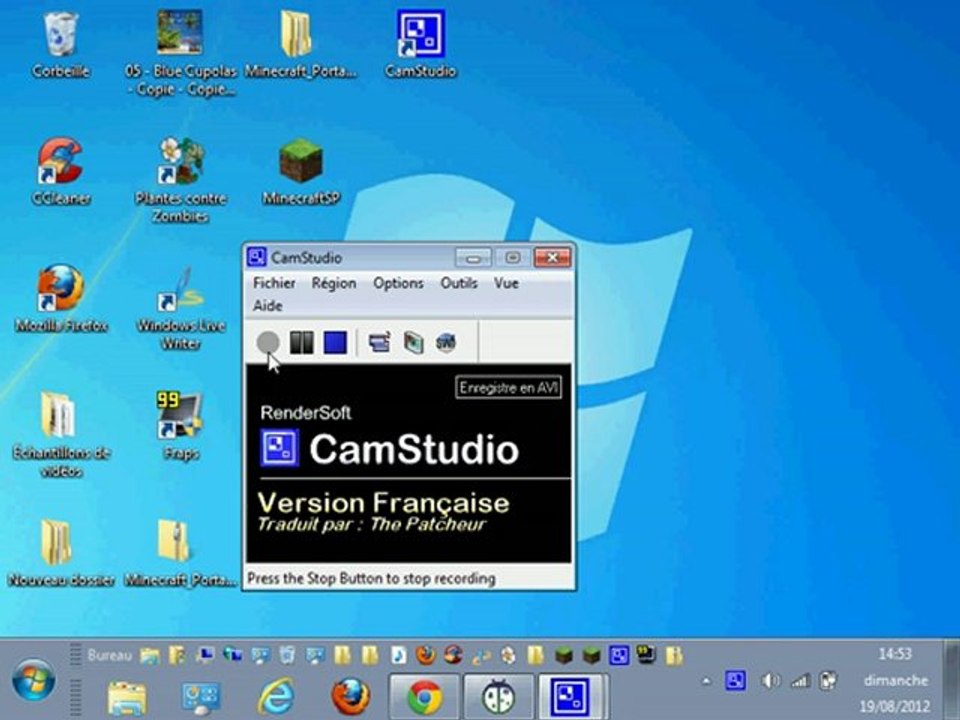
Task: Open Windows Explorer from the taskbar
Action: click(127, 697)
